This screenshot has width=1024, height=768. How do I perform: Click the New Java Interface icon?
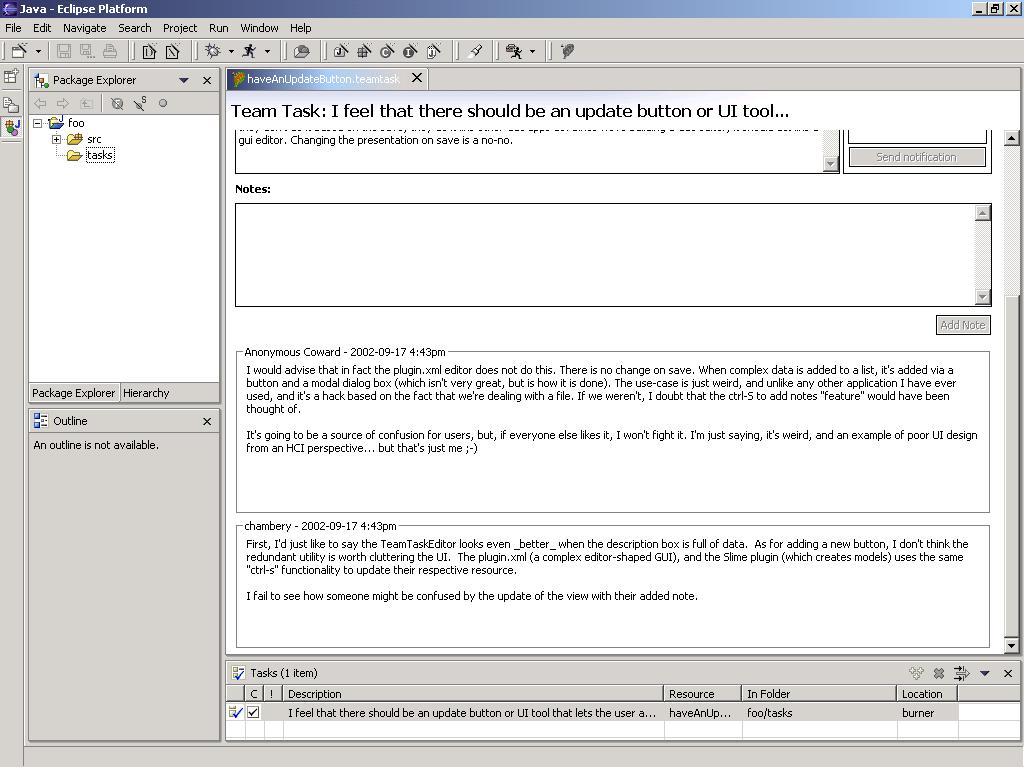(410, 51)
